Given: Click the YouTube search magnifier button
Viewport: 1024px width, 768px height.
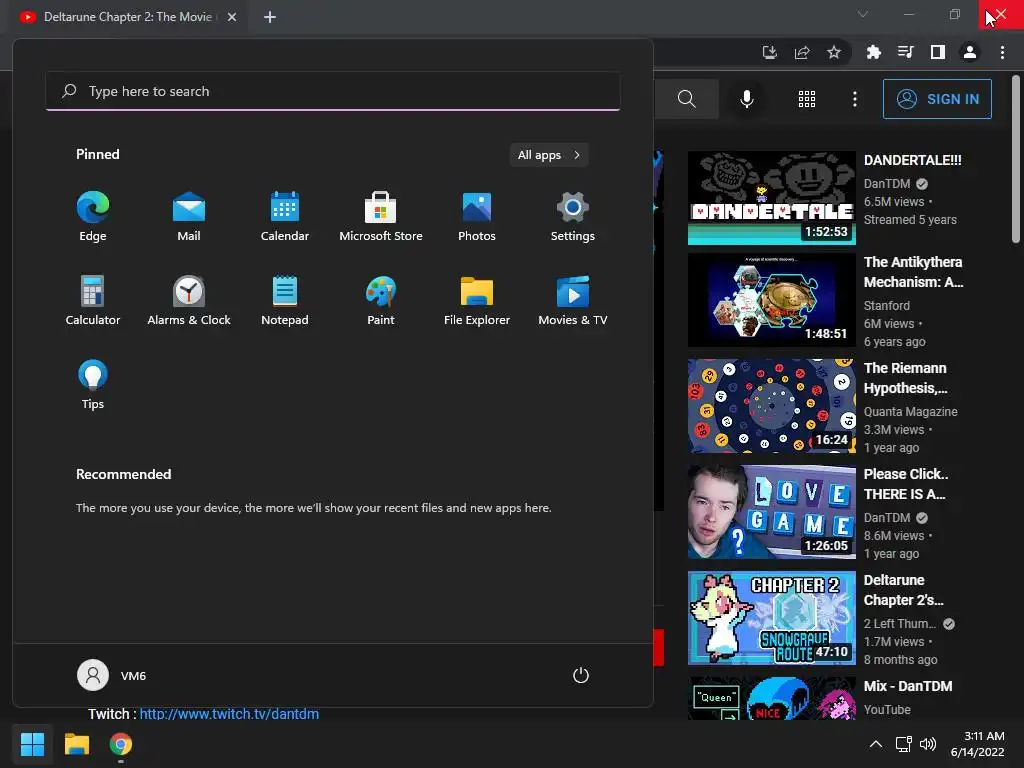Looking at the screenshot, I should tap(686, 99).
